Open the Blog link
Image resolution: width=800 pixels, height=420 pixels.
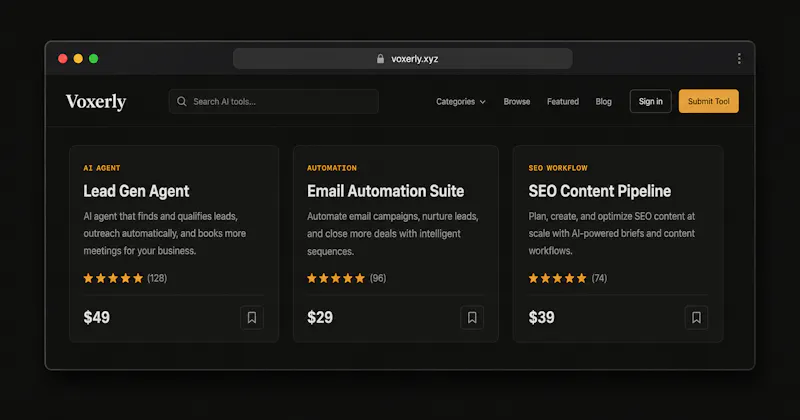tap(603, 102)
